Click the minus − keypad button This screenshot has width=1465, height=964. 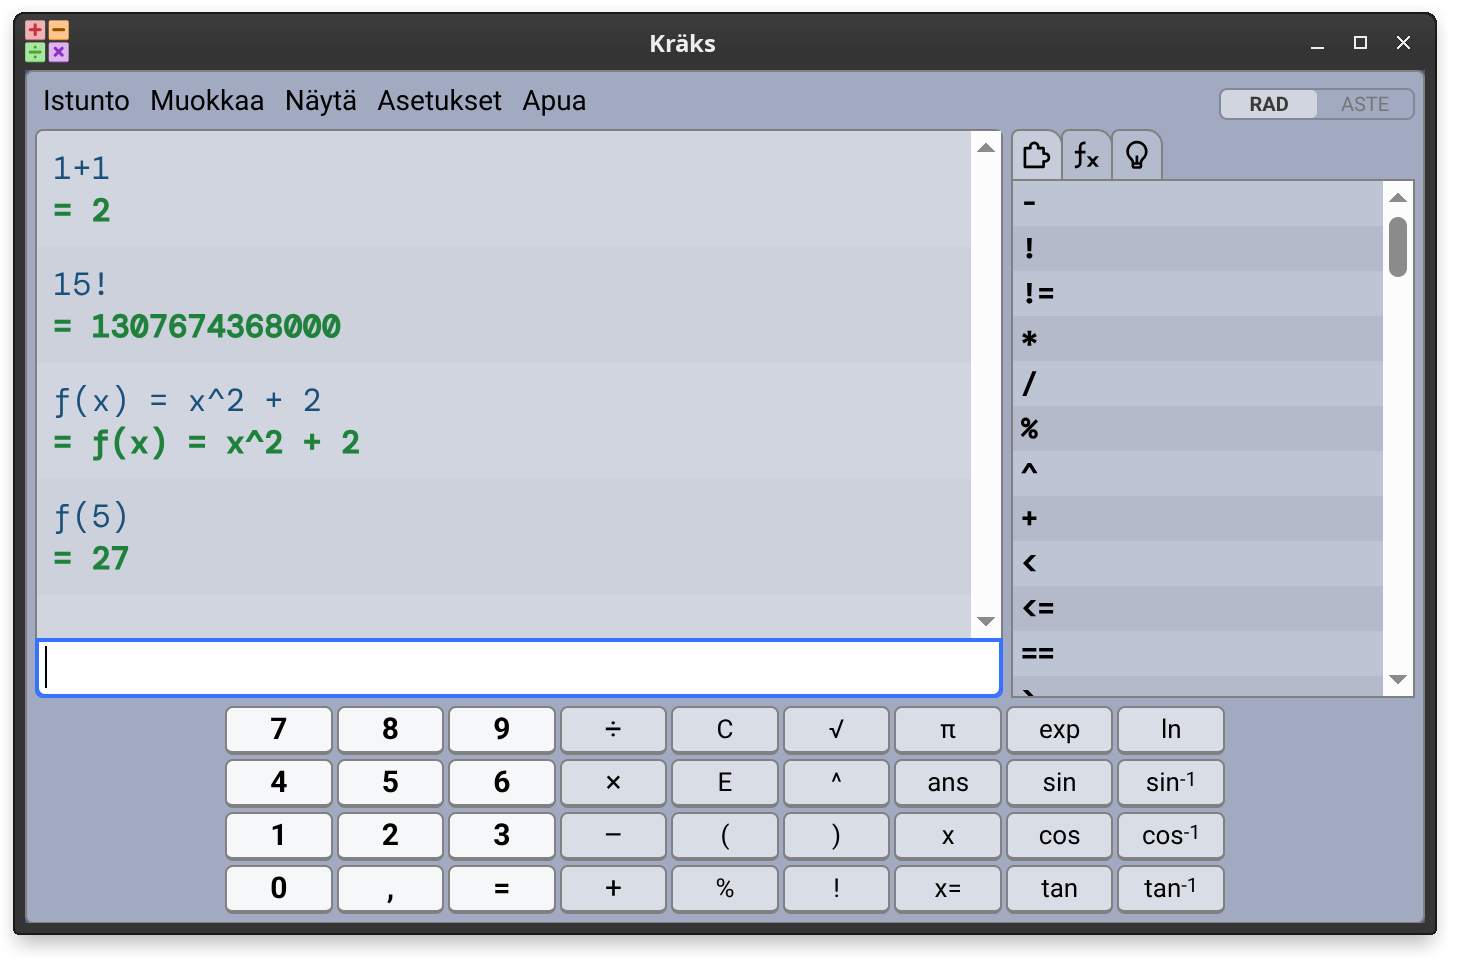click(613, 835)
